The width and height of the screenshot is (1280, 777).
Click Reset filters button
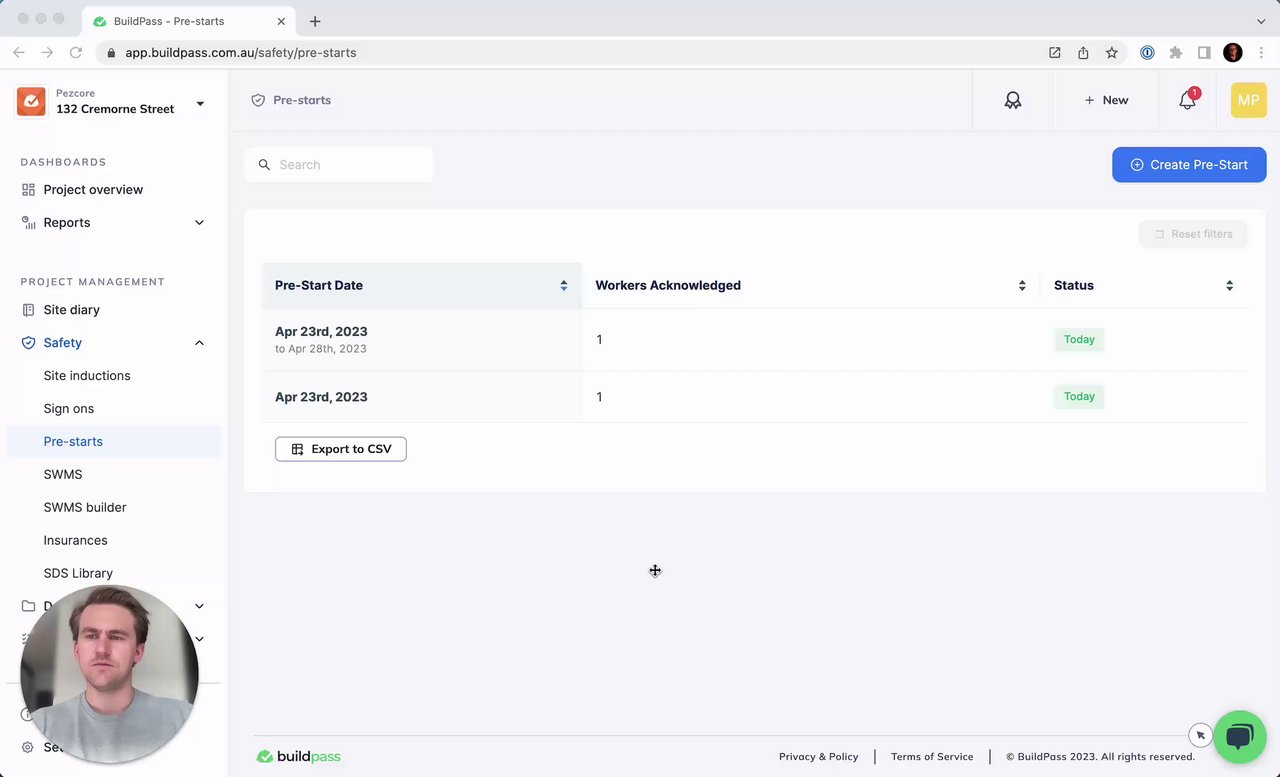coord(1193,234)
